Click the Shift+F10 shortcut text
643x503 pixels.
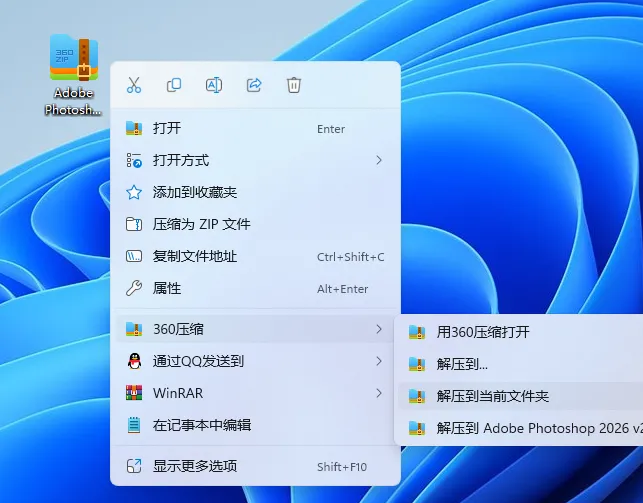(342, 467)
